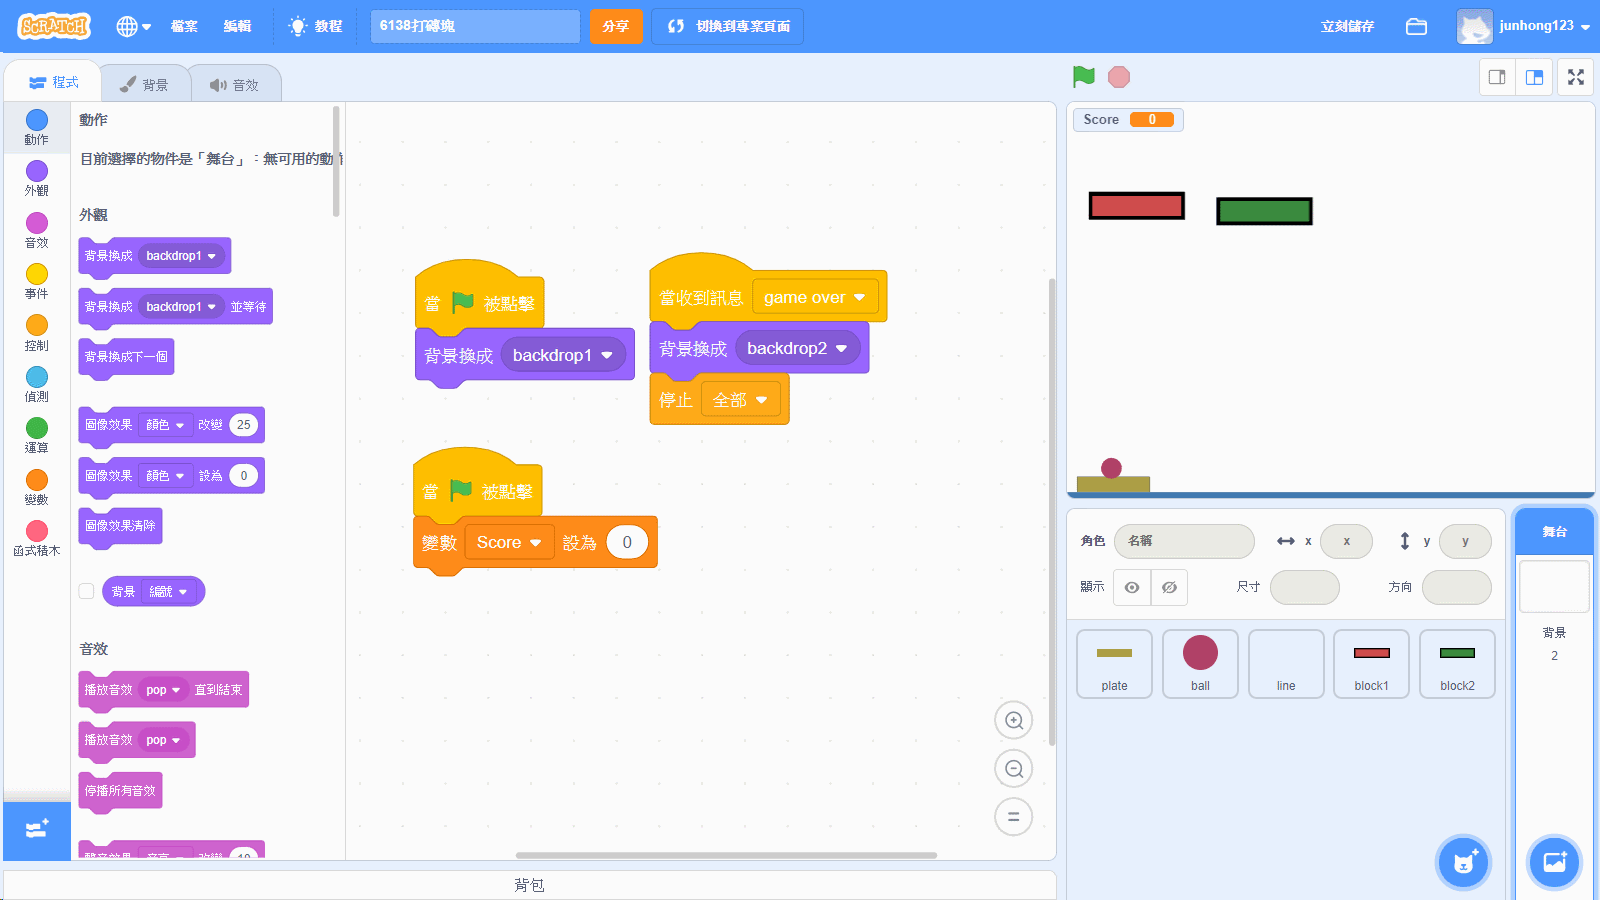Select the 變數 variables category

point(37,488)
